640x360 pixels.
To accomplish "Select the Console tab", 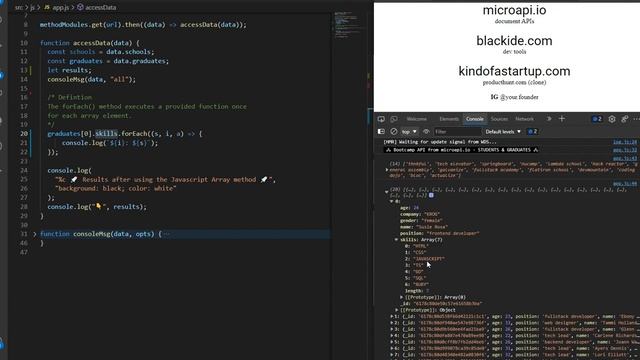I will pyautogui.click(x=475, y=119).
